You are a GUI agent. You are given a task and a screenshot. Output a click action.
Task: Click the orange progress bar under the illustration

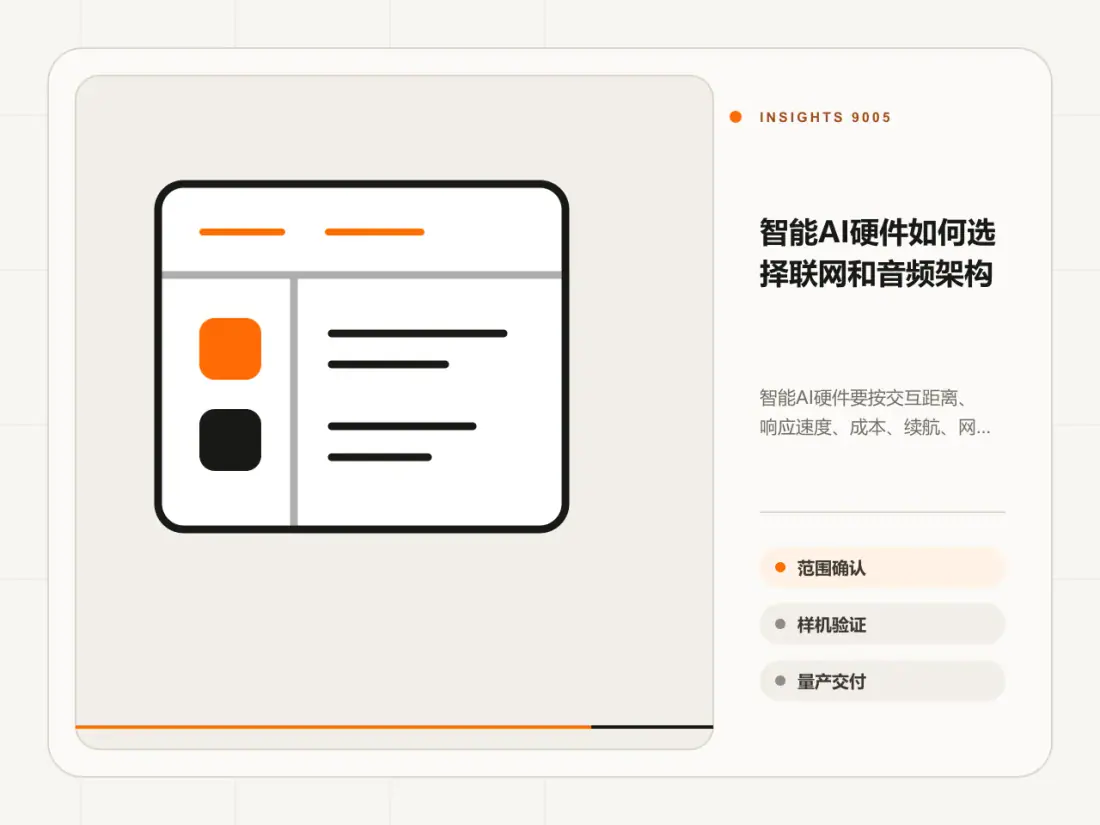point(333,727)
